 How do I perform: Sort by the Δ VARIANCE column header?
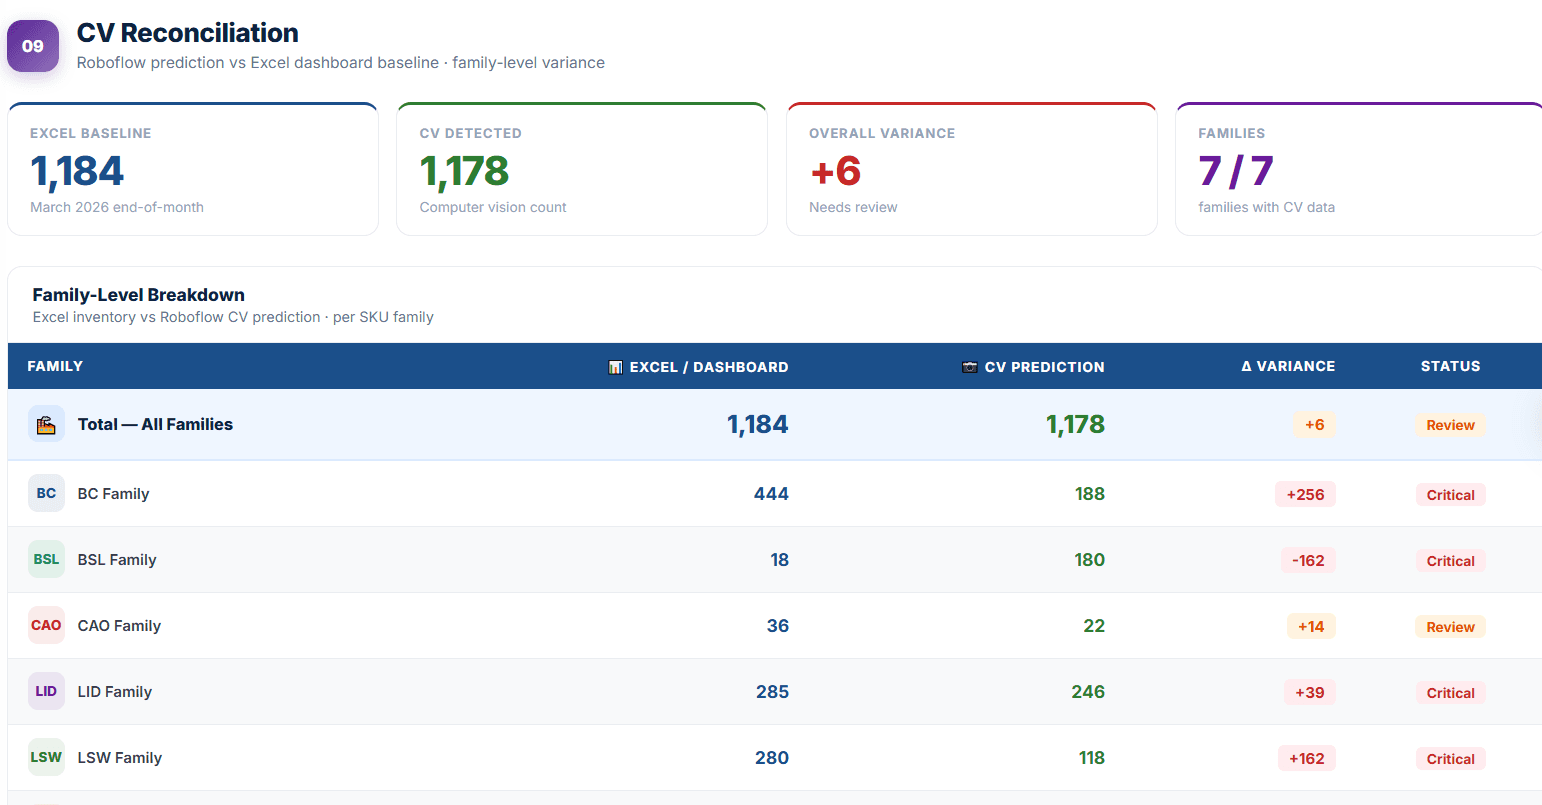pyautogui.click(x=1288, y=366)
